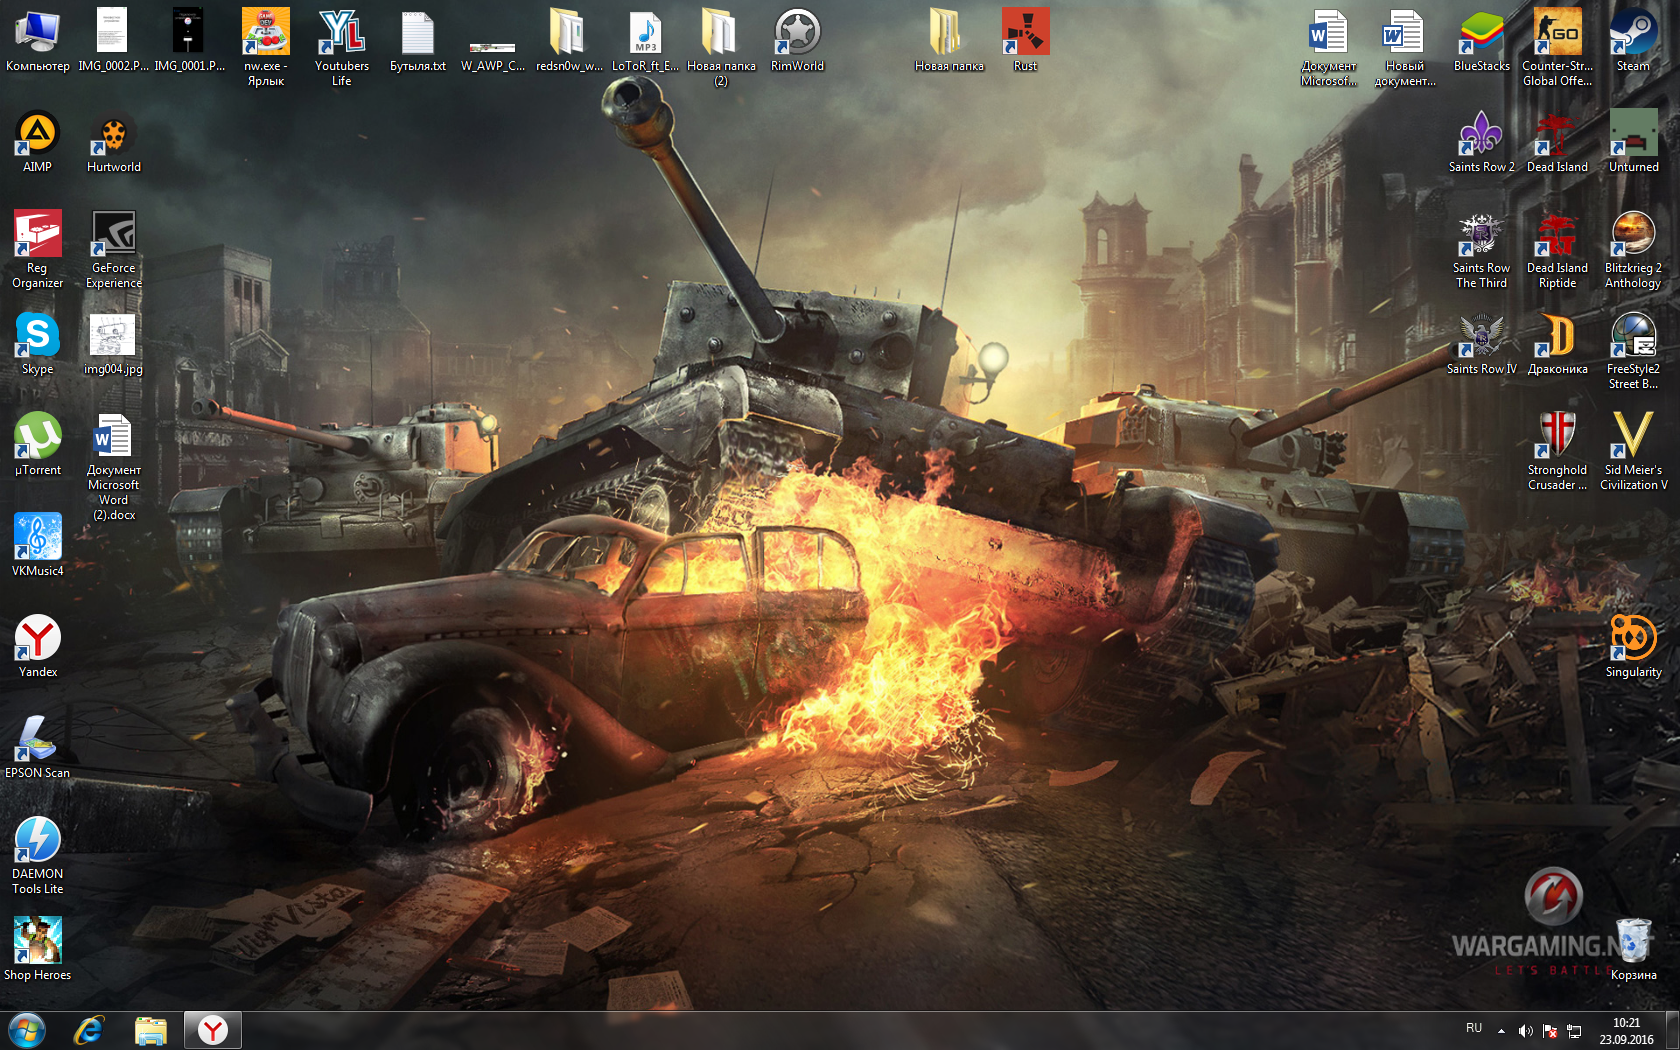
Task: Open the network connection tray icon
Action: tap(1574, 1031)
